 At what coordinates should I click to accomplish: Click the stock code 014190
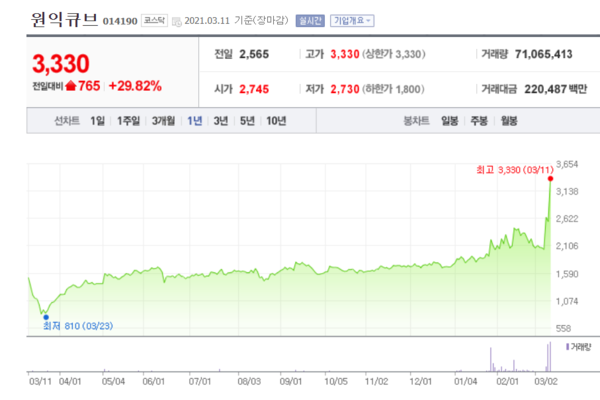(x=120, y=21)
